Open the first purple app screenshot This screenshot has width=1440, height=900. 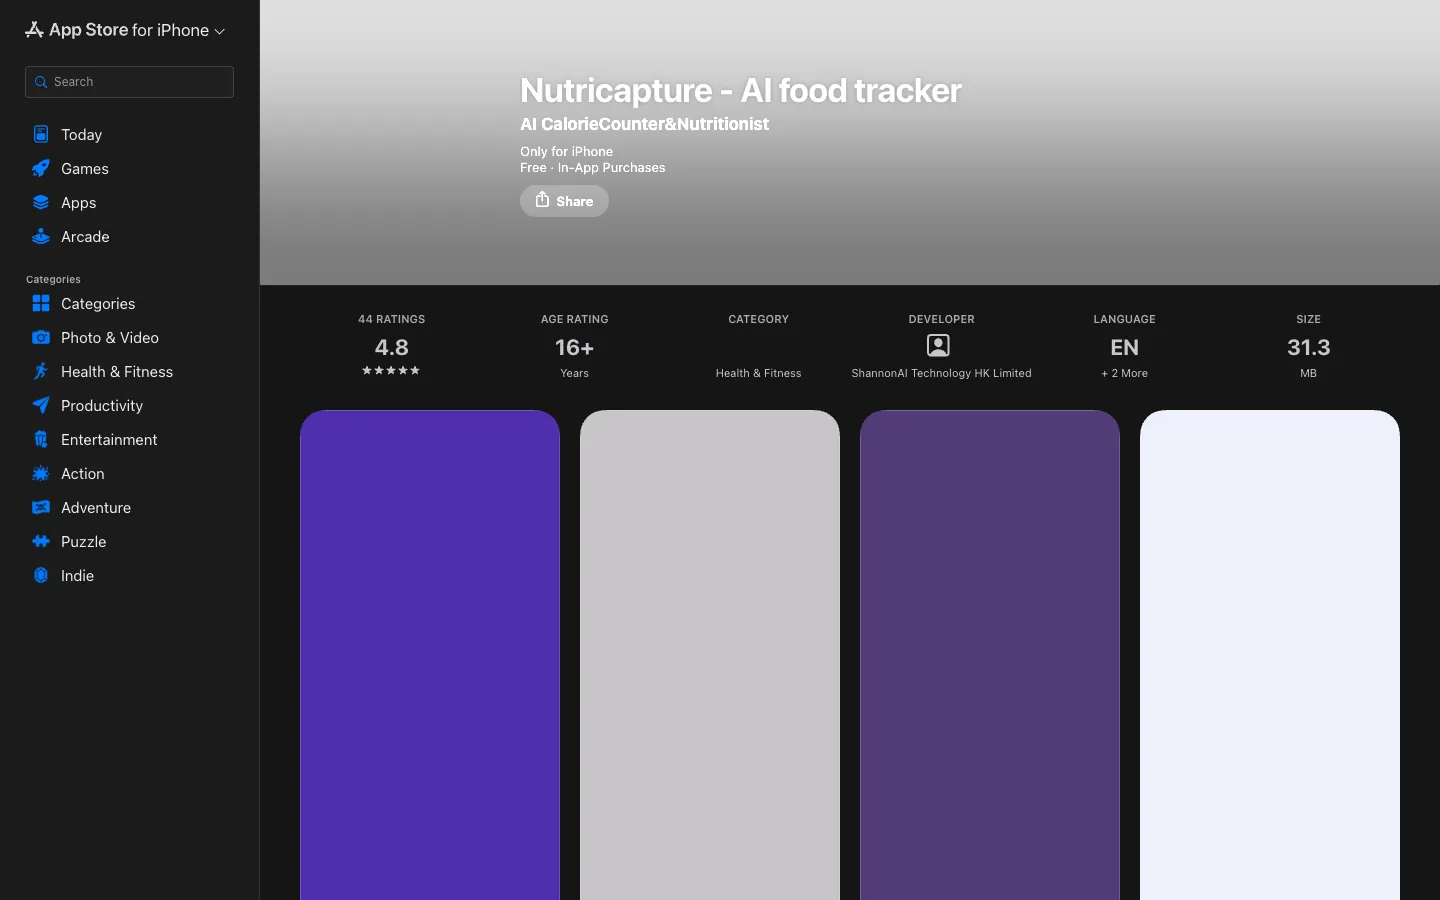tap(430, 655)
